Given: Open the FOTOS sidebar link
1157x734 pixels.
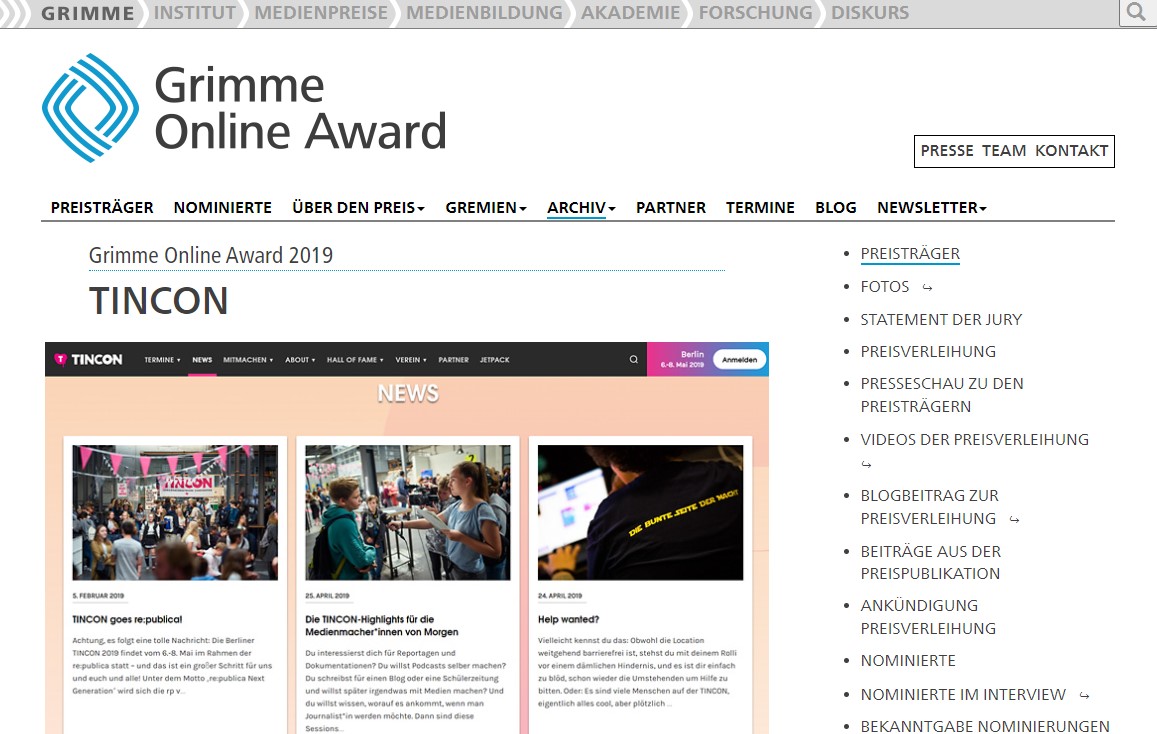Looking at the screenshot, I should 885,286.
